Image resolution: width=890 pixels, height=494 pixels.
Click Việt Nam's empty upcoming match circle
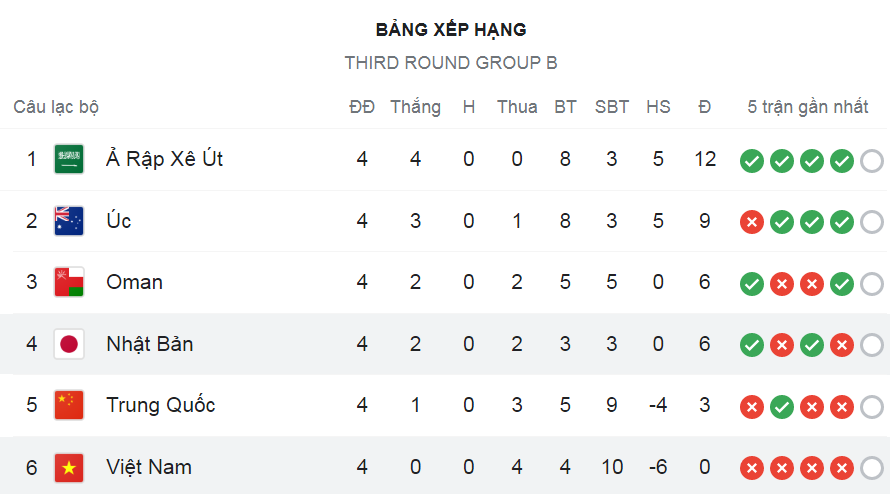pyautogui.click(x=872, y=468)
